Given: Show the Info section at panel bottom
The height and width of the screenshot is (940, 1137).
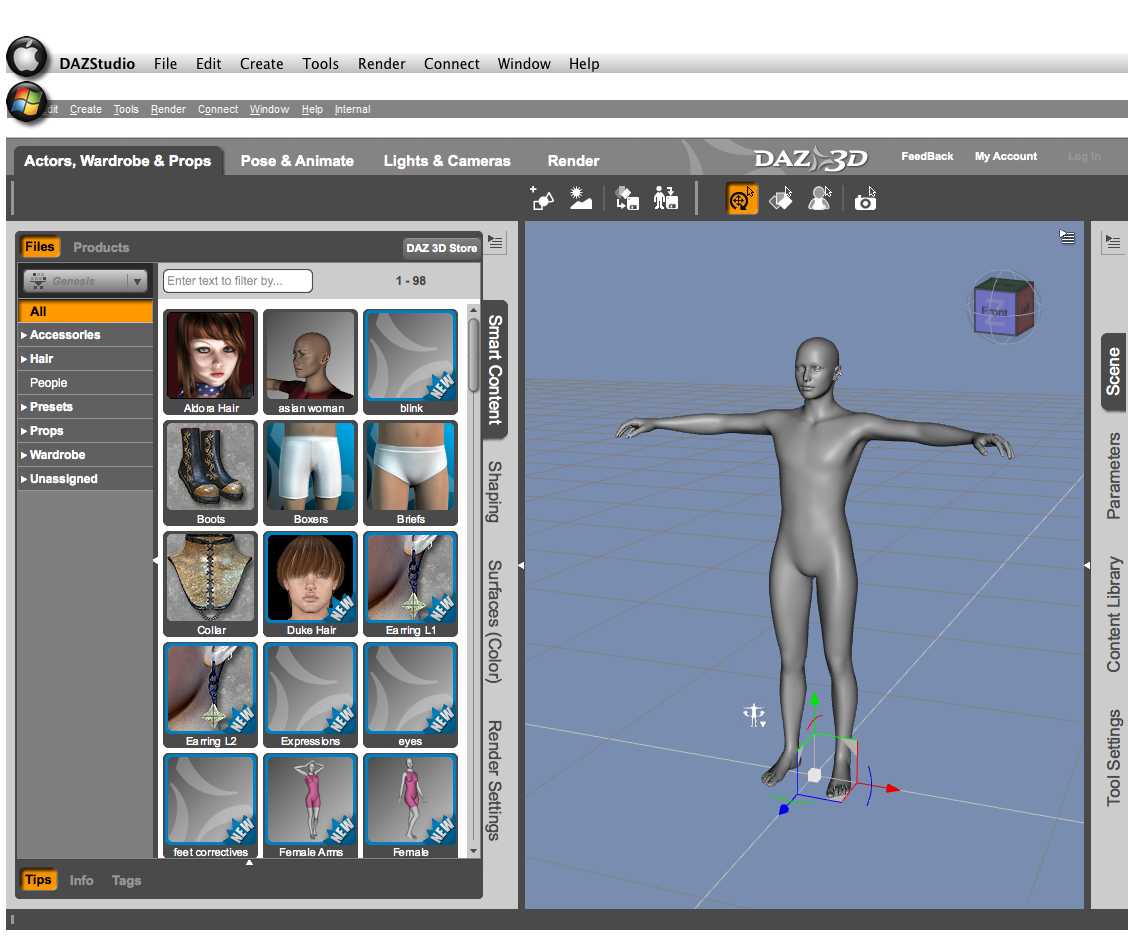Looking at the screenshot, I should pyautogui.click(x=81, y=880).
